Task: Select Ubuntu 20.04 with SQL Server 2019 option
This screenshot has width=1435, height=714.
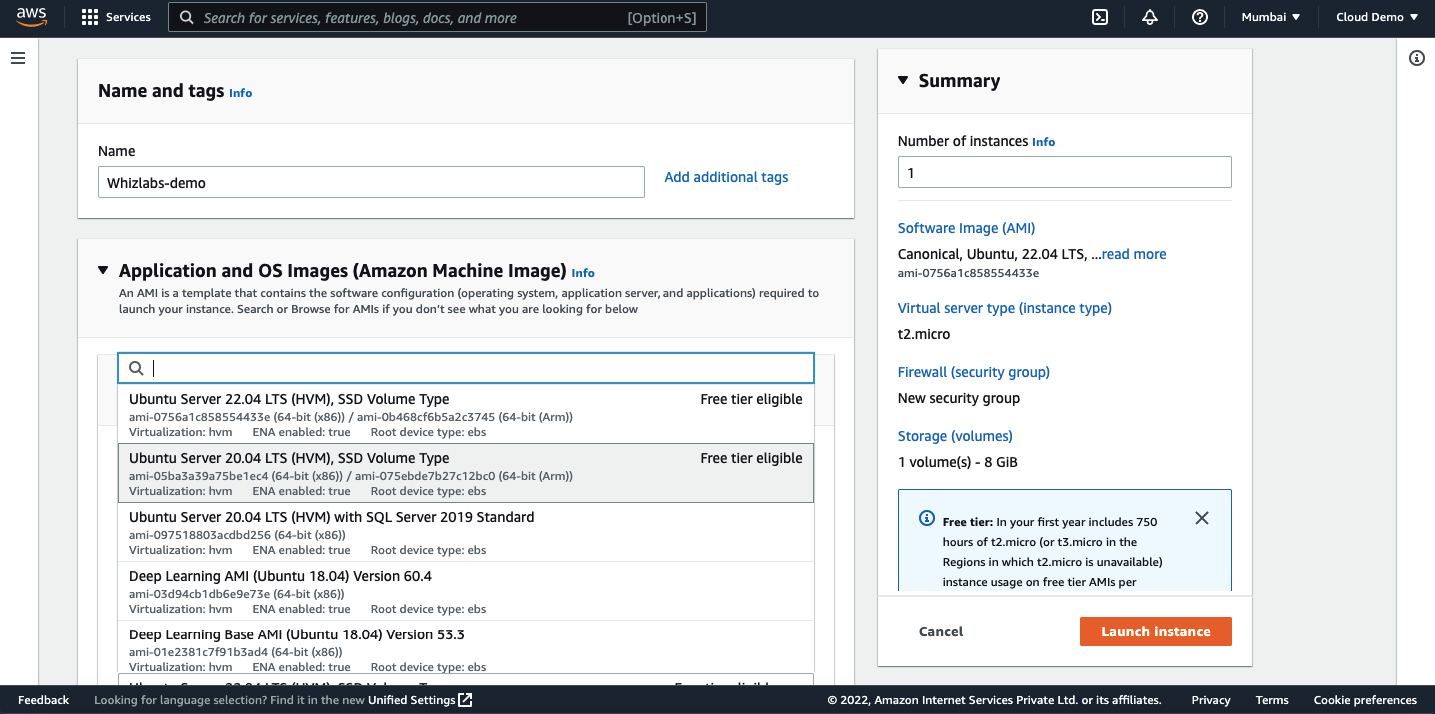Action: click(466, 532)
